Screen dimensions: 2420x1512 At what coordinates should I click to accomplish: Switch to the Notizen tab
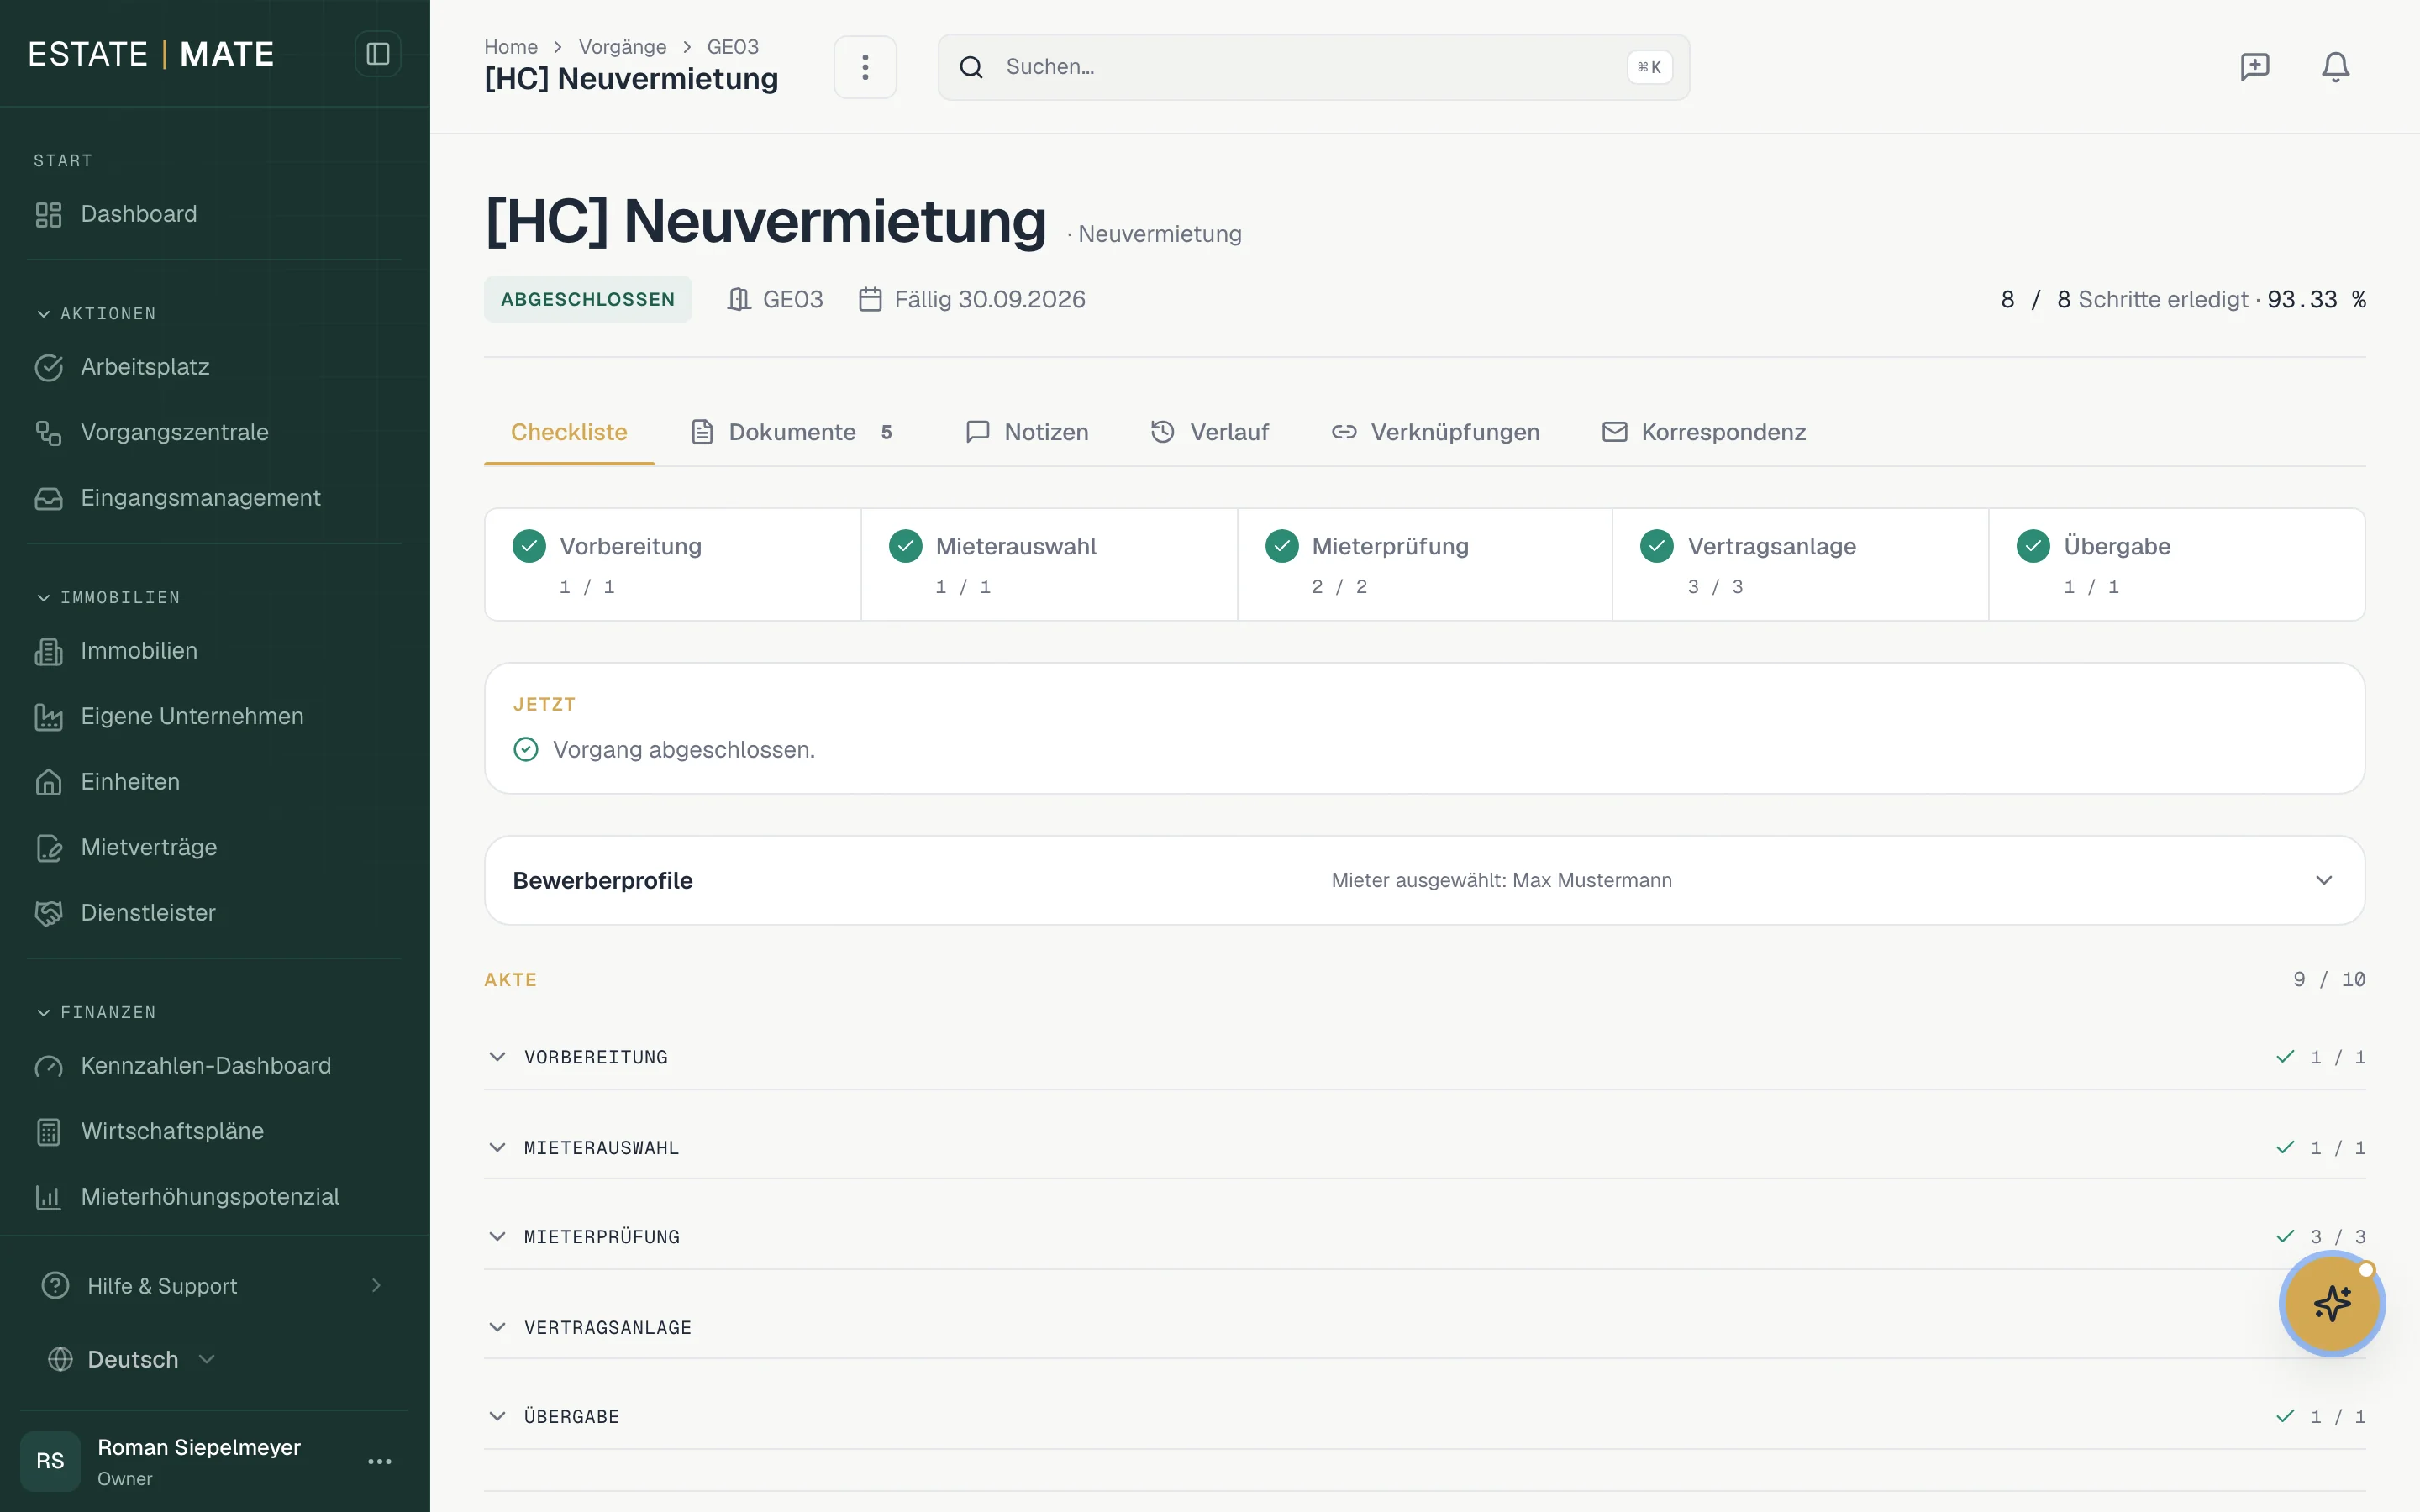1027,432
